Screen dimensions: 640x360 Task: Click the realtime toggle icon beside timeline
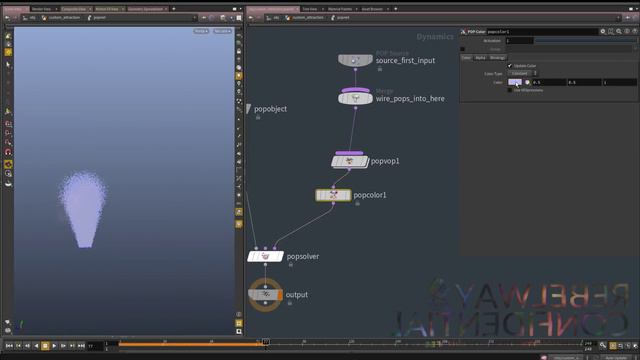click(613, 345)
